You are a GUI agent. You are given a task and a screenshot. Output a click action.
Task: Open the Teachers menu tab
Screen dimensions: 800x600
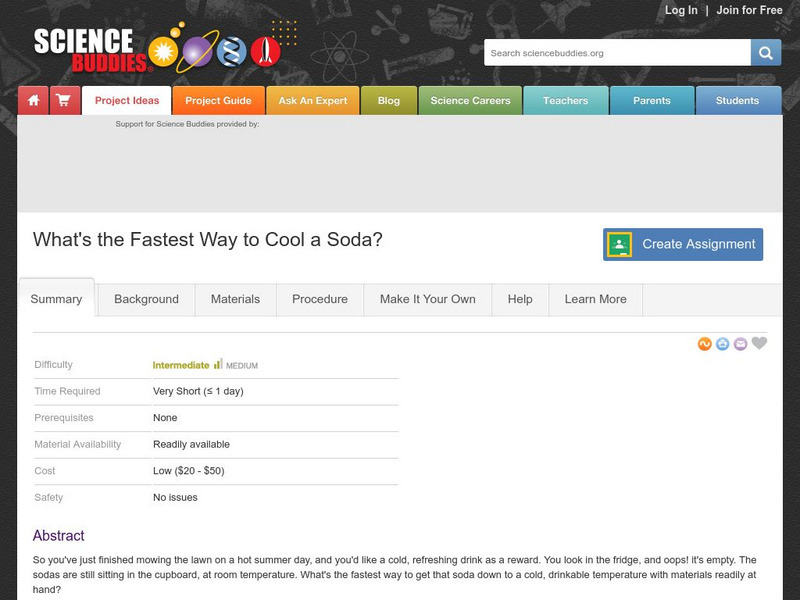tap(566, 101)
